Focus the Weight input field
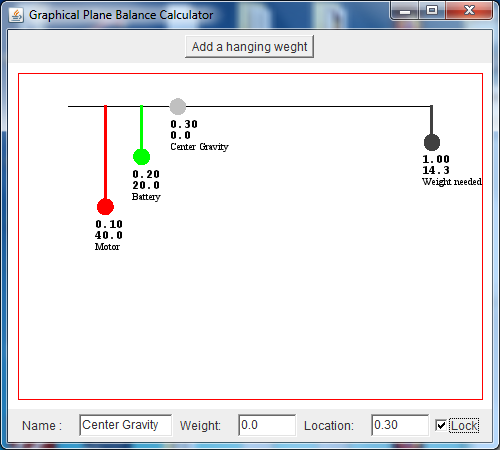 pos(267,425)
